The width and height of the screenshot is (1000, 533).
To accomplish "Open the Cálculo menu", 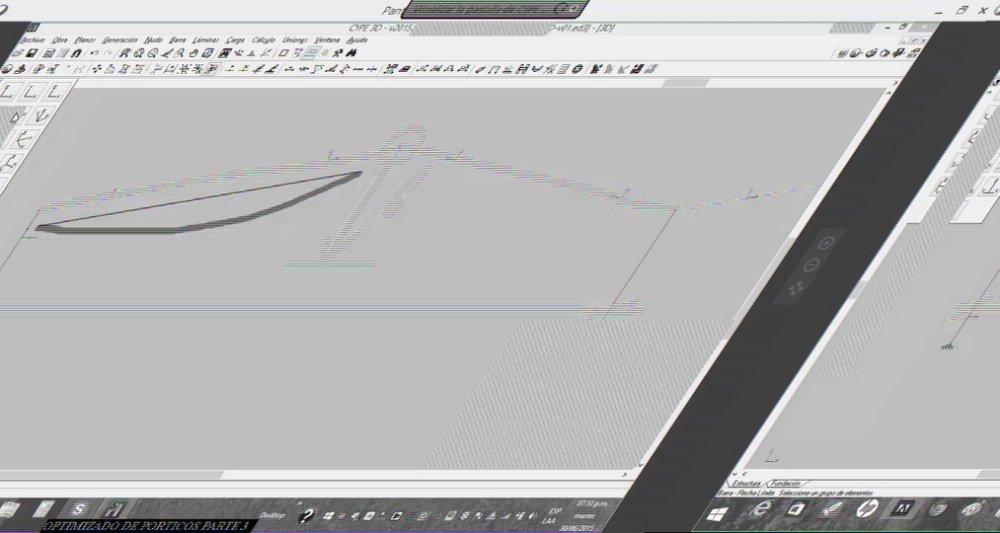I will pos(263,40).
